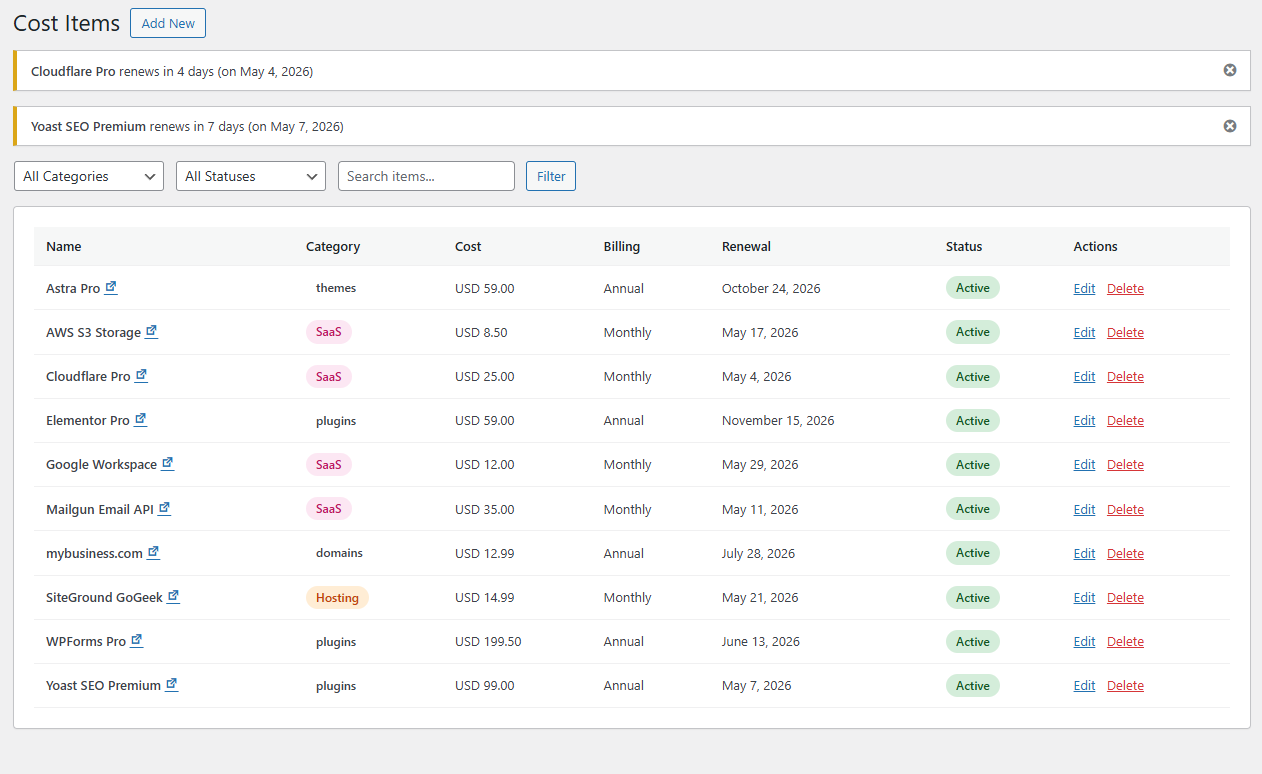This screenshot has height=774, width=1262.
Task: Focus the Search items field
Action: 426,176
